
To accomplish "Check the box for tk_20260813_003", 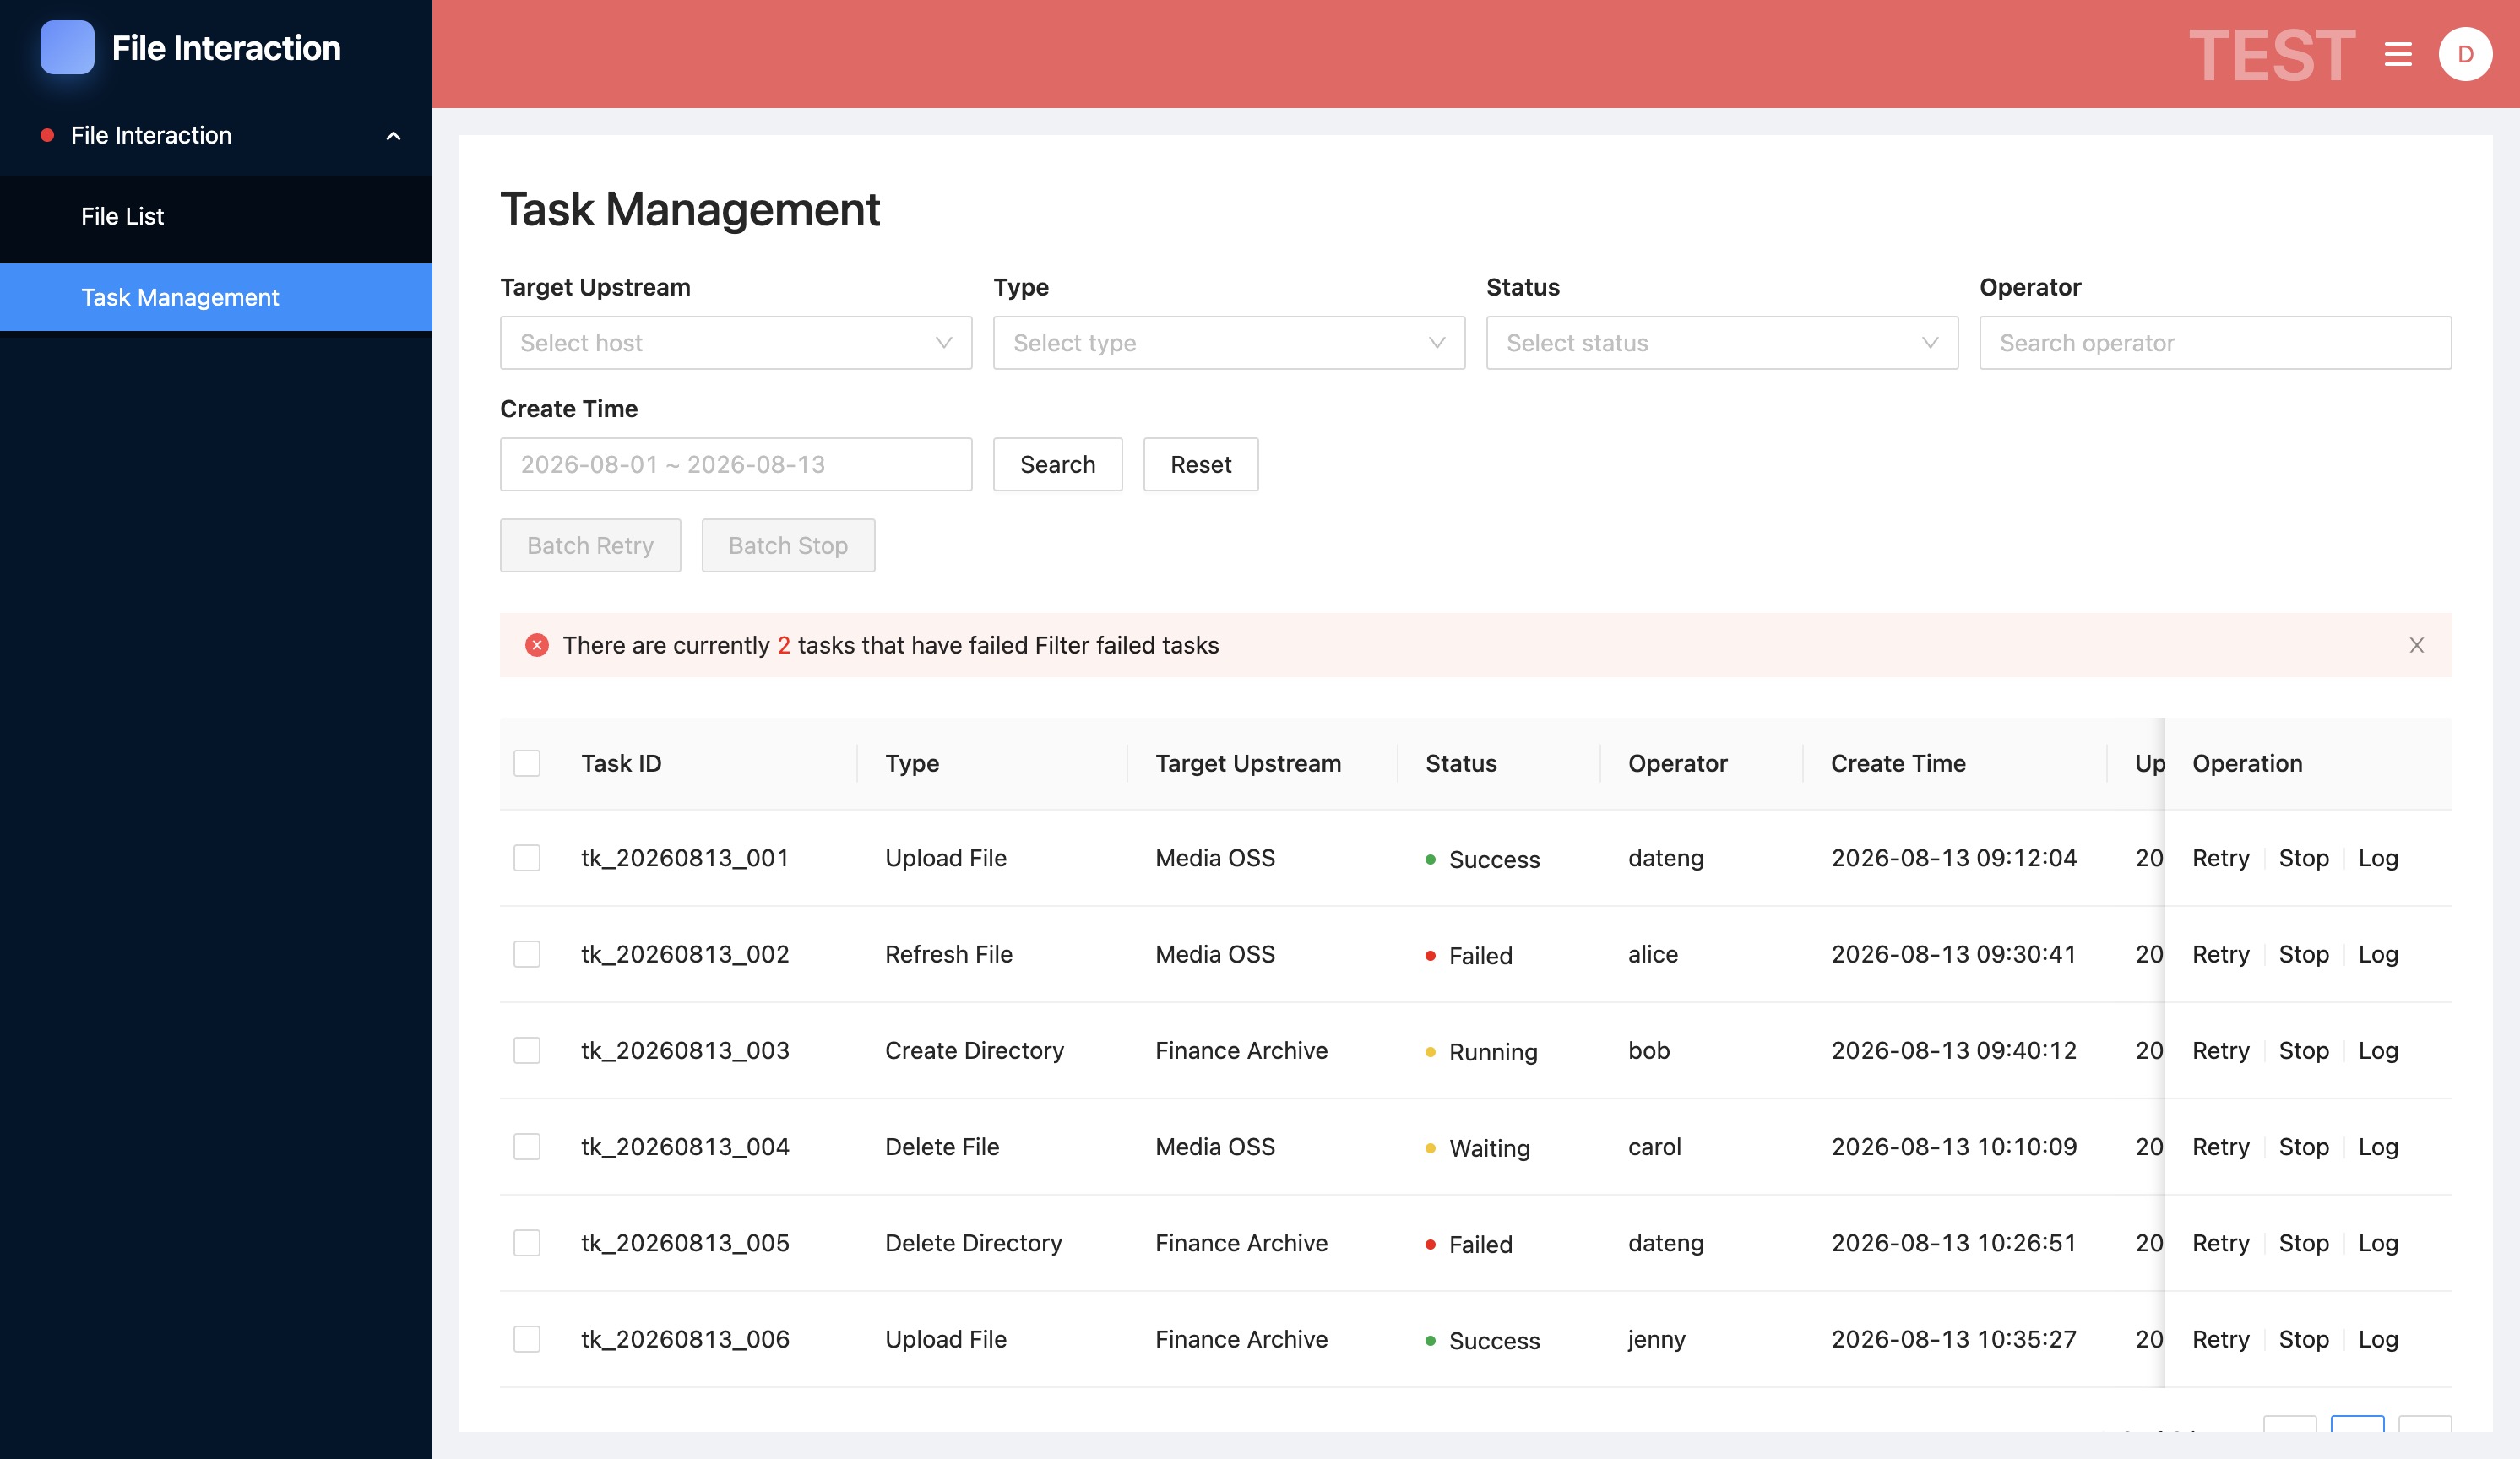I will pos(527,1050).
